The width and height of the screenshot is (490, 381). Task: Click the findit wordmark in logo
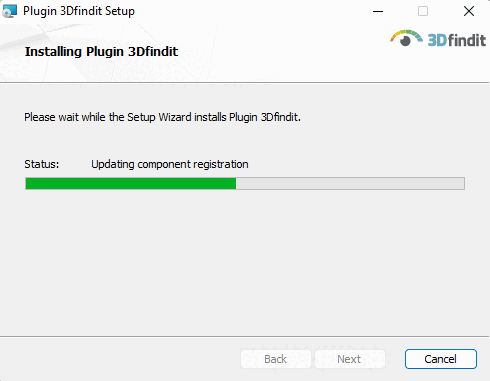coord(467,40)
